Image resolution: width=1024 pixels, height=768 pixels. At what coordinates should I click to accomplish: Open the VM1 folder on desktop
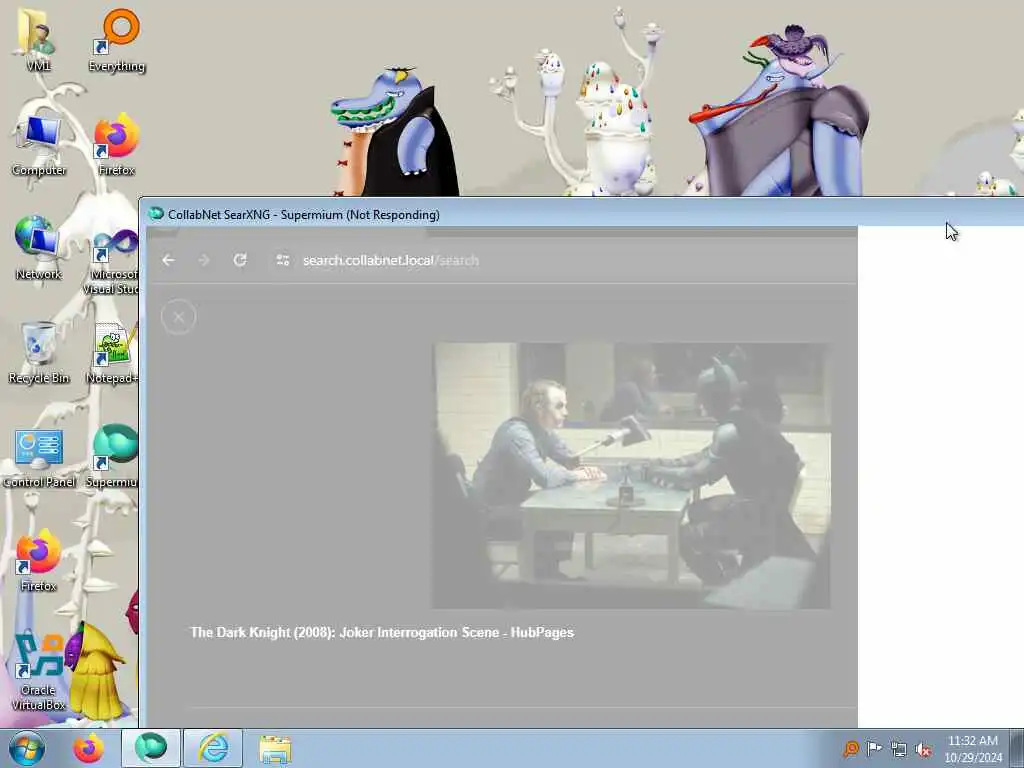coord(37,38)
